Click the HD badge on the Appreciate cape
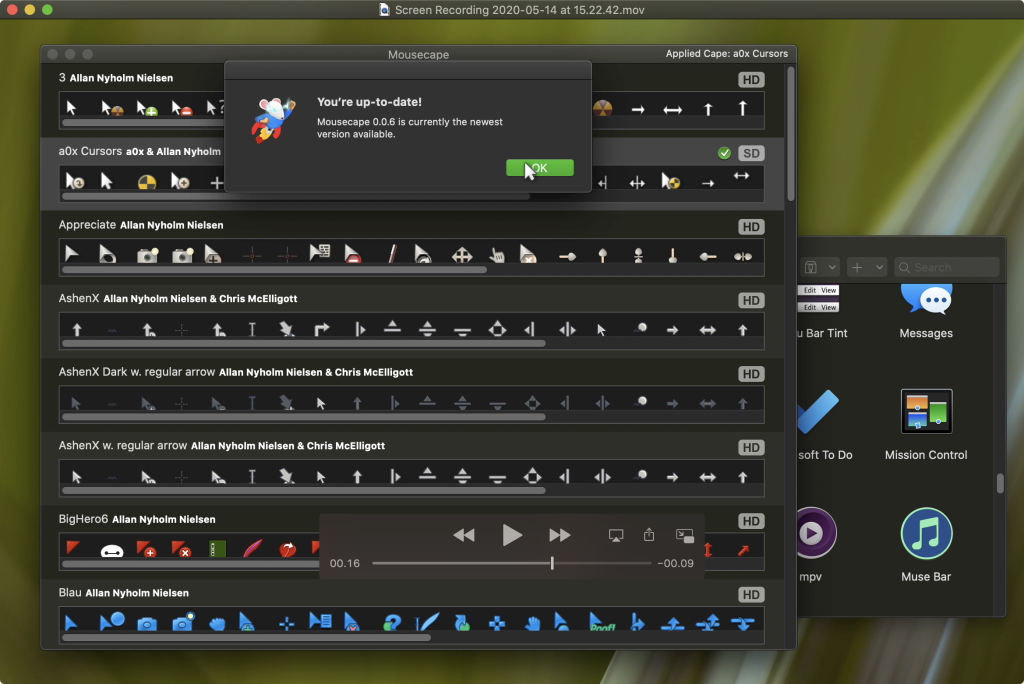This screenshot has width=1024, height=684. (751, 227)
